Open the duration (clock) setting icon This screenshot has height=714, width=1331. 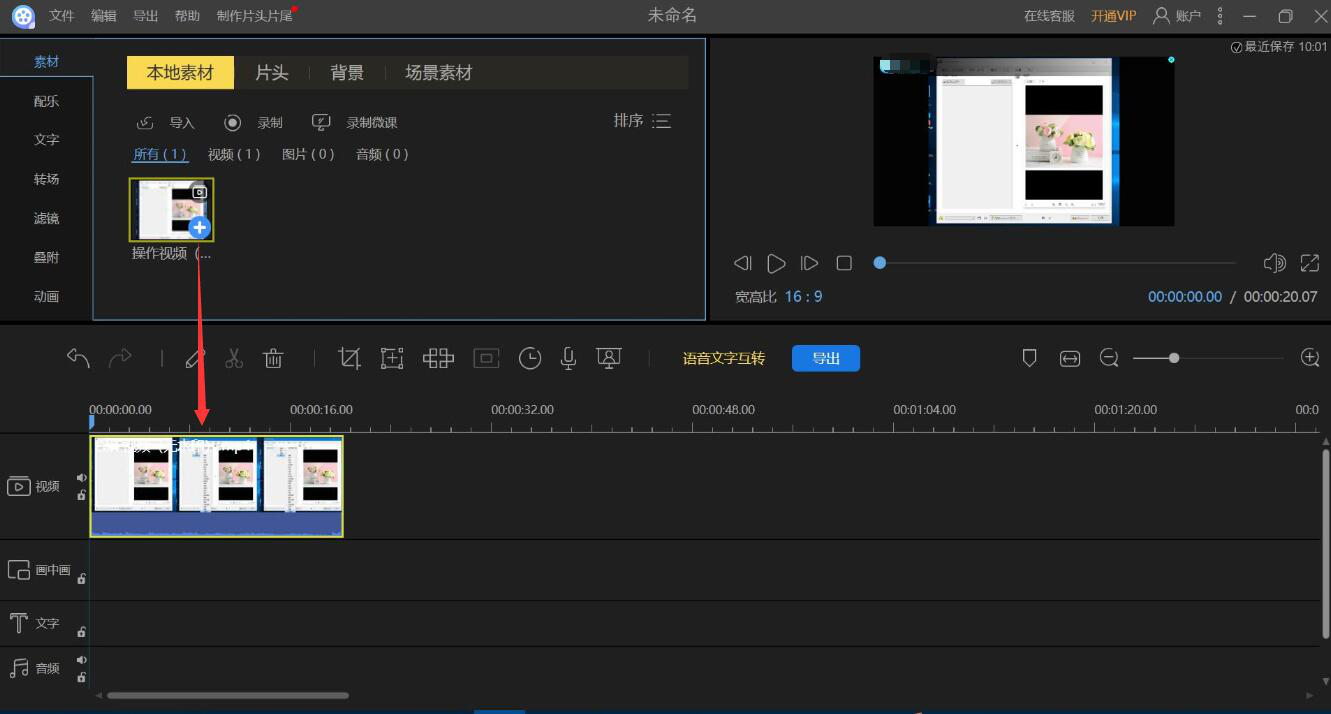pos(530,359)
